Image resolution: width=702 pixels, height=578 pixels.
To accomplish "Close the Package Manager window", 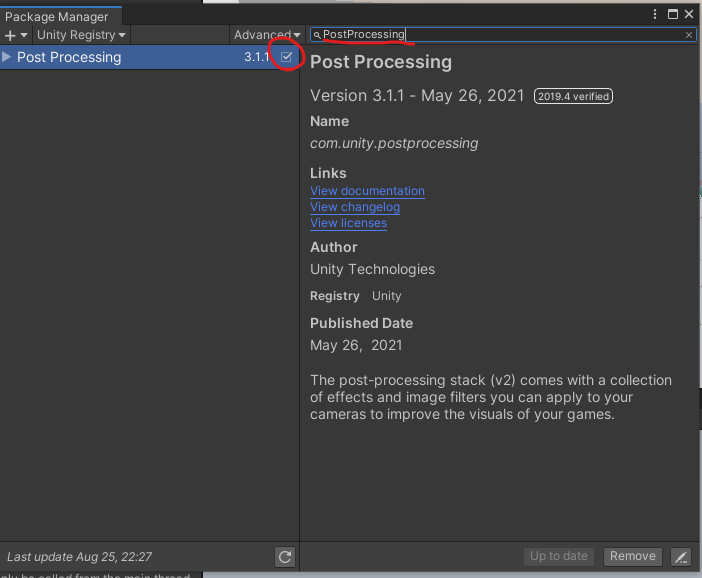I will click(689, 14).
